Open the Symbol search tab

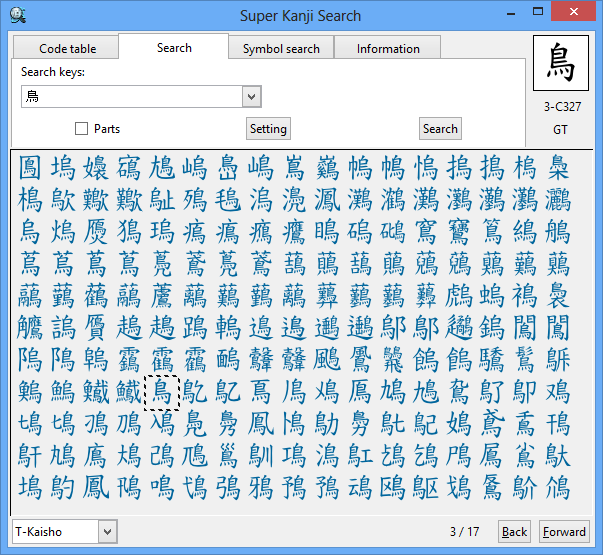[x=281, y=48]
